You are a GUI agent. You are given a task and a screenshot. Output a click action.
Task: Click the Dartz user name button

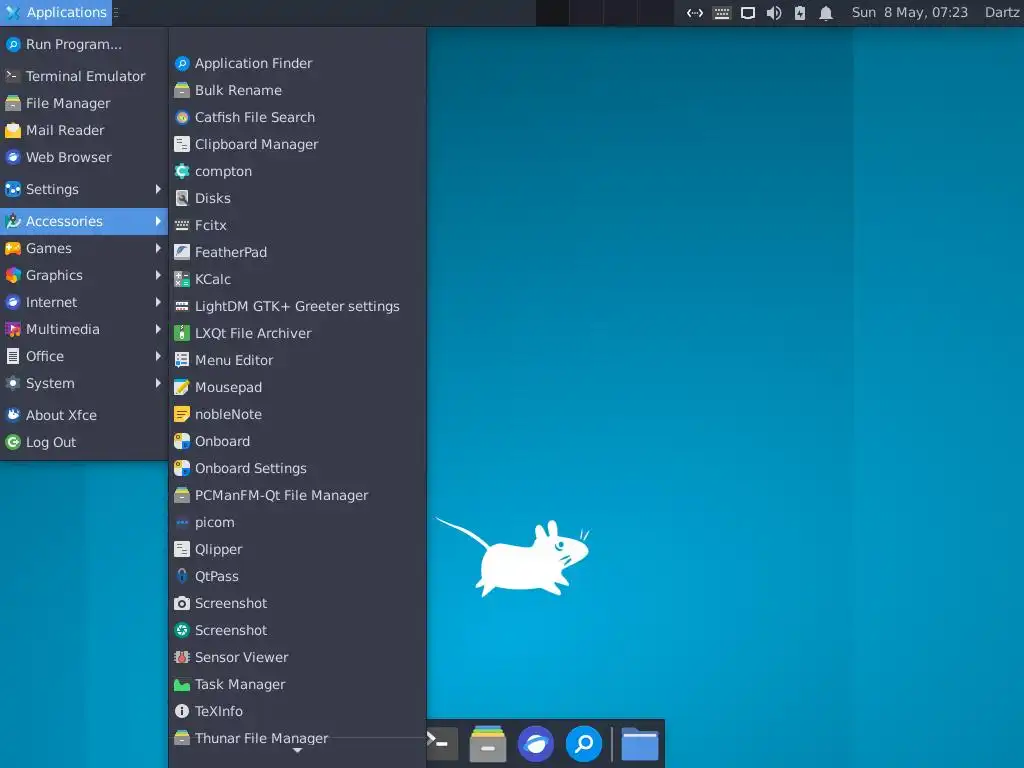[1003, 12]
